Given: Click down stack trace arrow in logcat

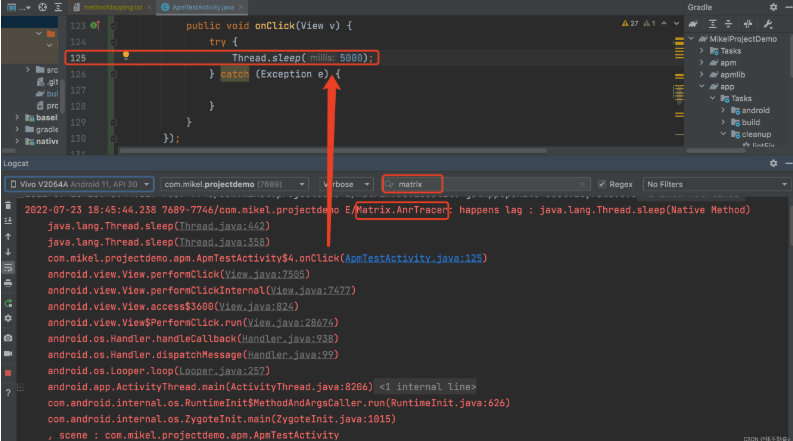Looking at the screenshot, I should (x=8, y=252).
